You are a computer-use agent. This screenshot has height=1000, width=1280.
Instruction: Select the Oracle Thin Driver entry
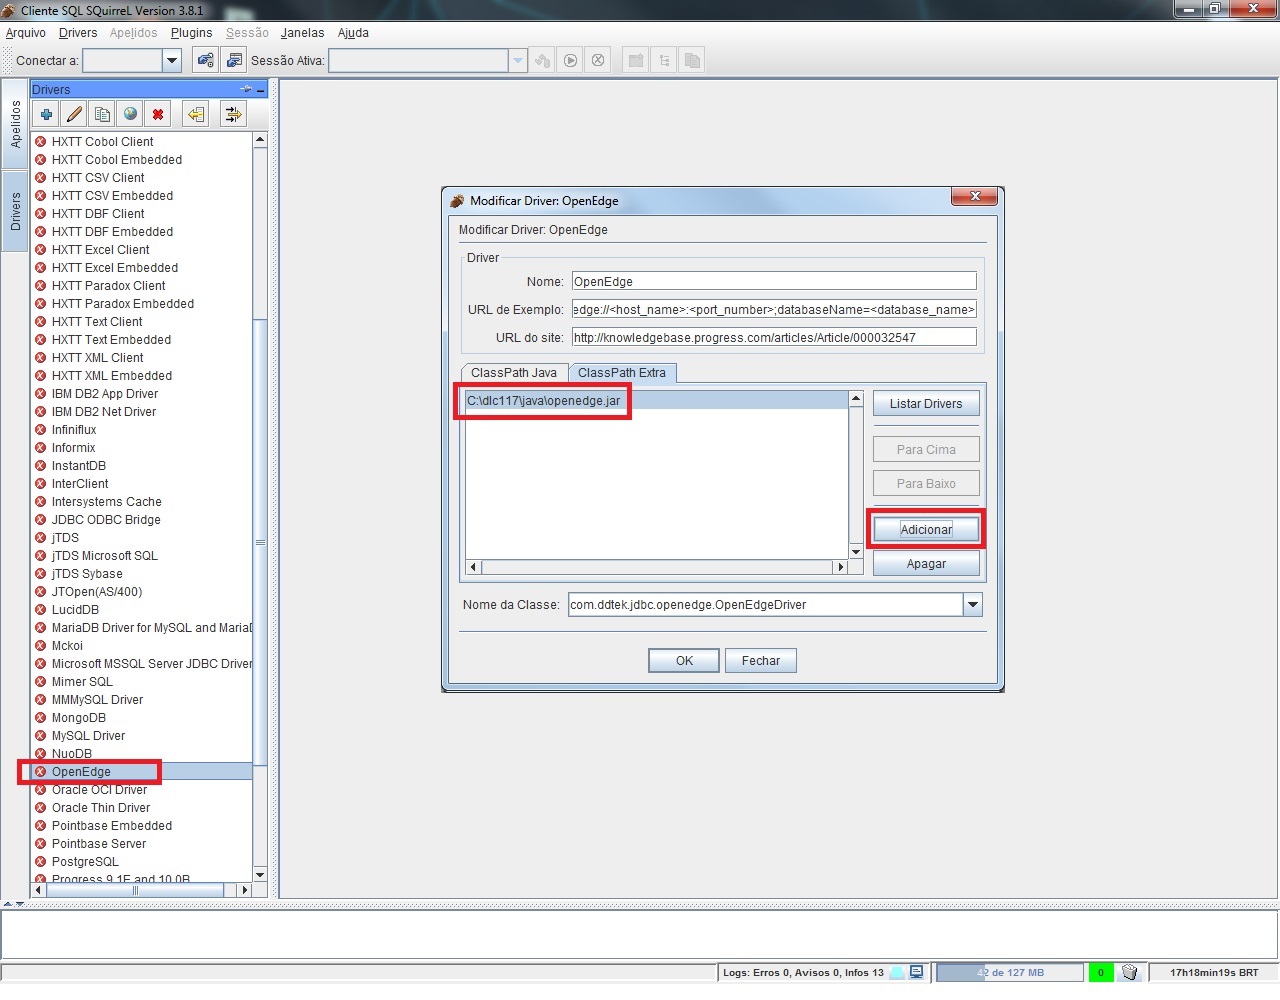(x=142, y=807)
